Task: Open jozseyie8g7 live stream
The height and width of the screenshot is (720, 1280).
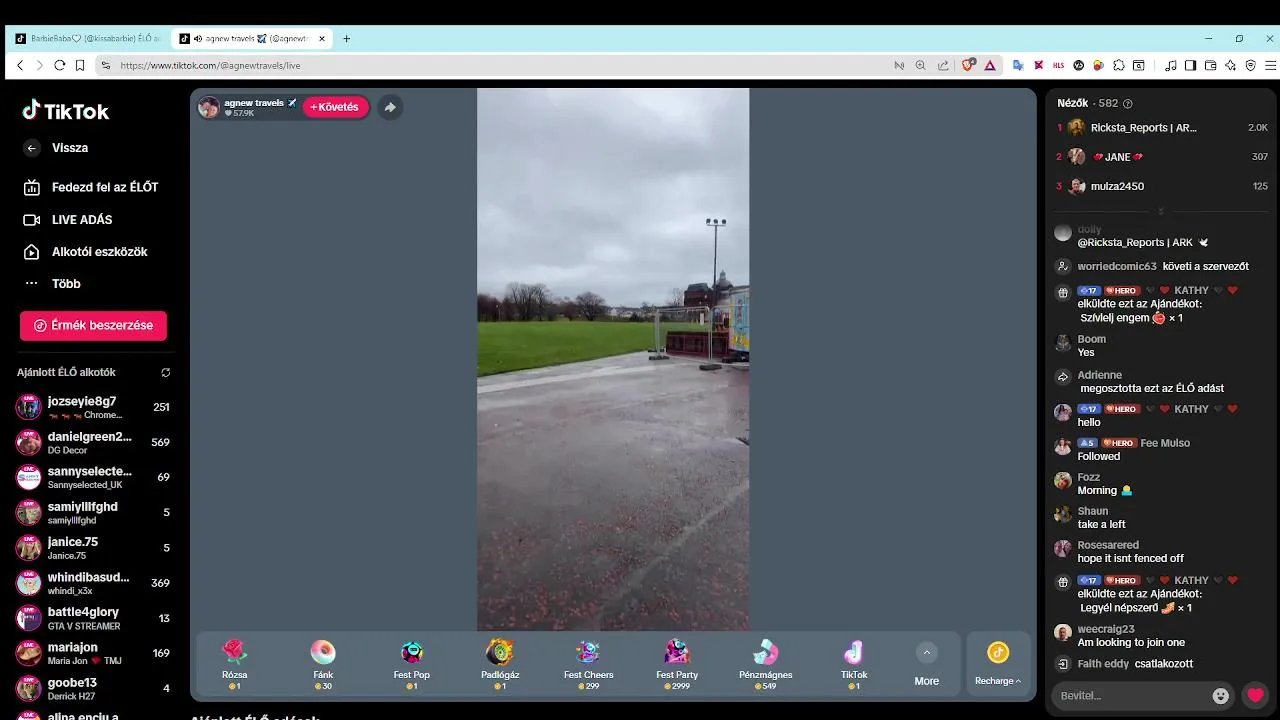Action: point(96,407)
